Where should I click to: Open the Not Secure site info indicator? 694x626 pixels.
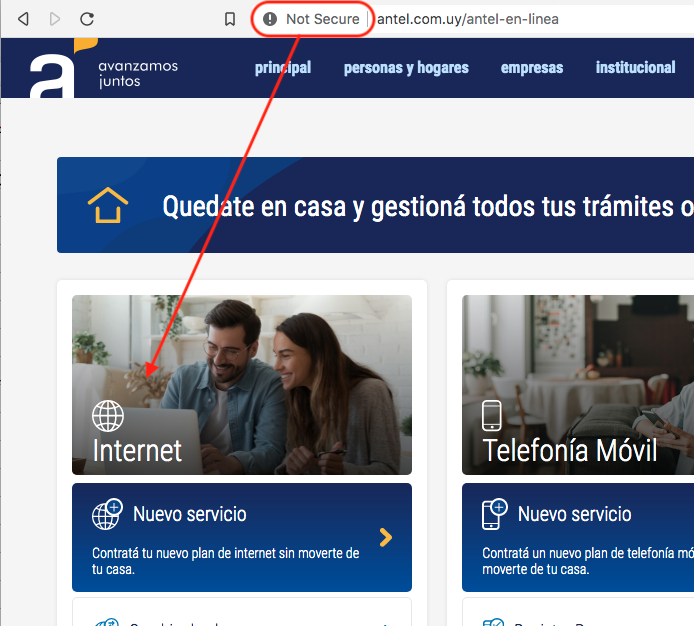(312, 19)
